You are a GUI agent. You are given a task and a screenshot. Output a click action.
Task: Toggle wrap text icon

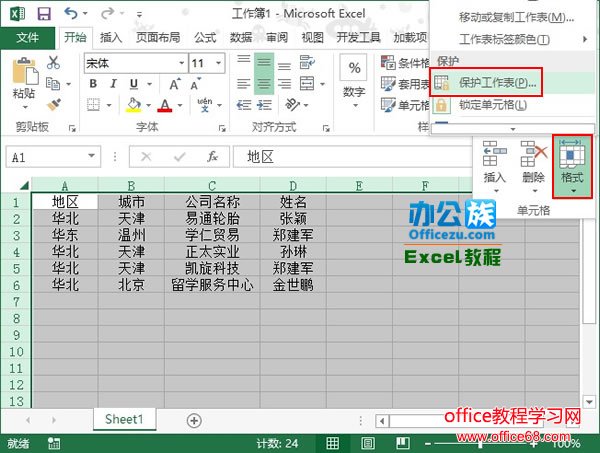click(x=307, y=62)
